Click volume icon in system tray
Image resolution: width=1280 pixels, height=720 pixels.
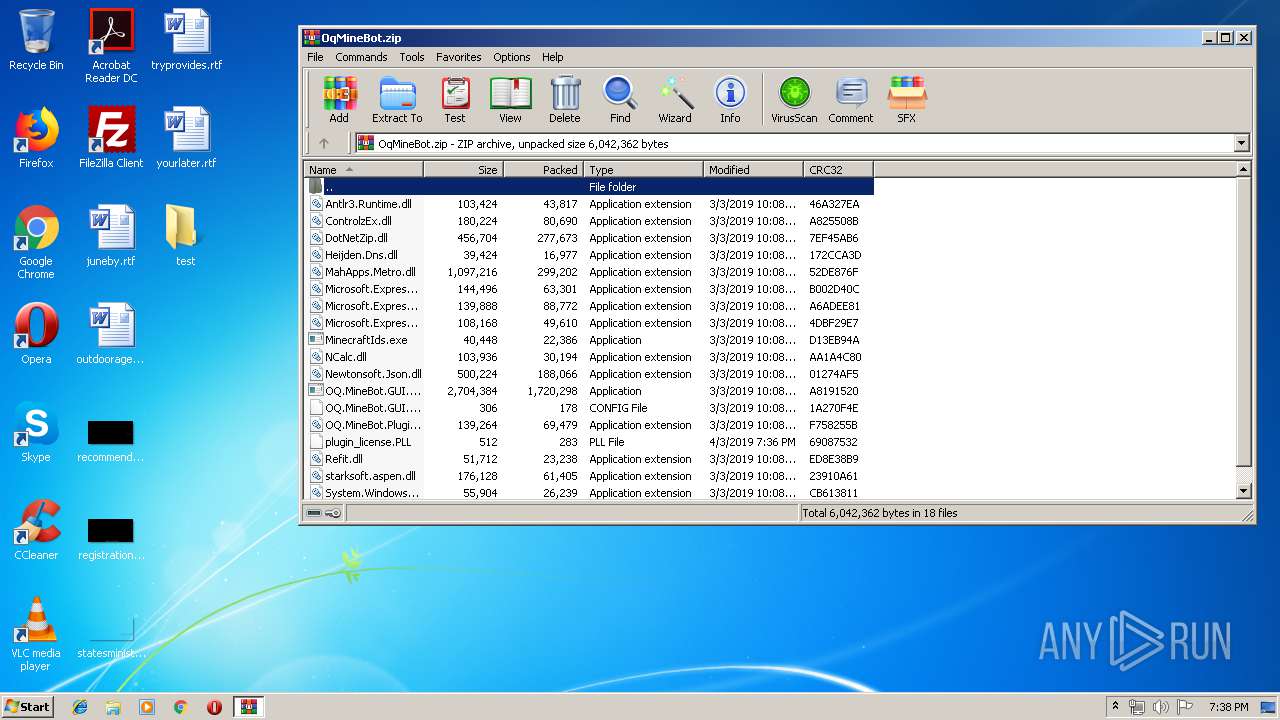pos(1160,707)
